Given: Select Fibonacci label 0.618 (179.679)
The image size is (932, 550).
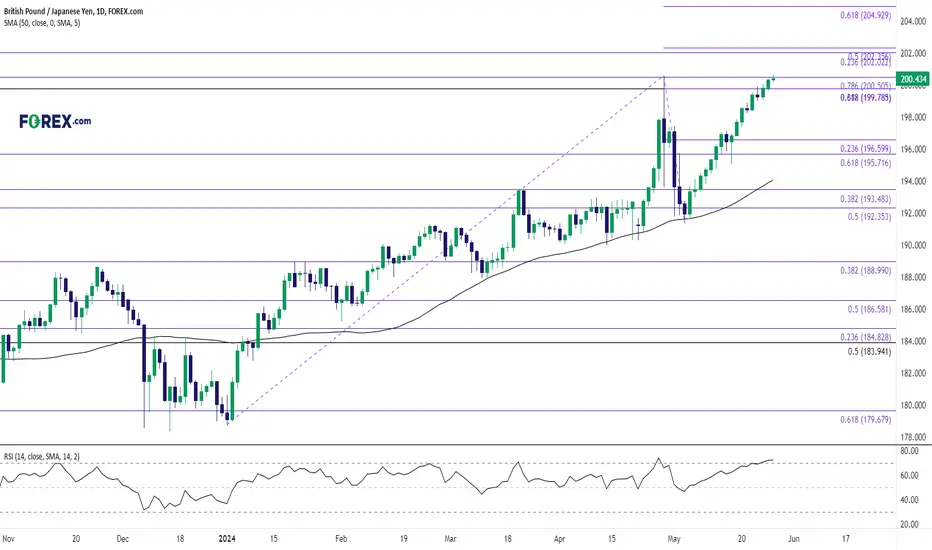Looking at the screenshot, I should pos(865,420).
